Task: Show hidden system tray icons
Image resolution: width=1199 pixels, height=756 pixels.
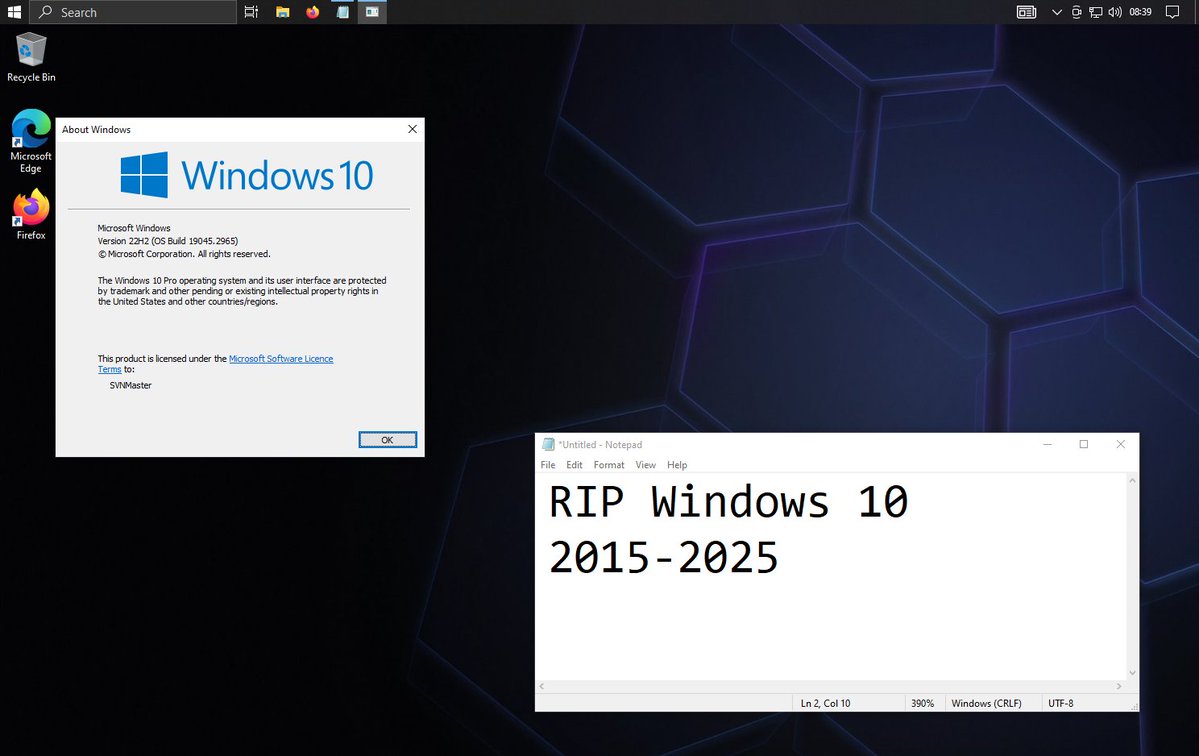Action: (x=1056, y=12)
